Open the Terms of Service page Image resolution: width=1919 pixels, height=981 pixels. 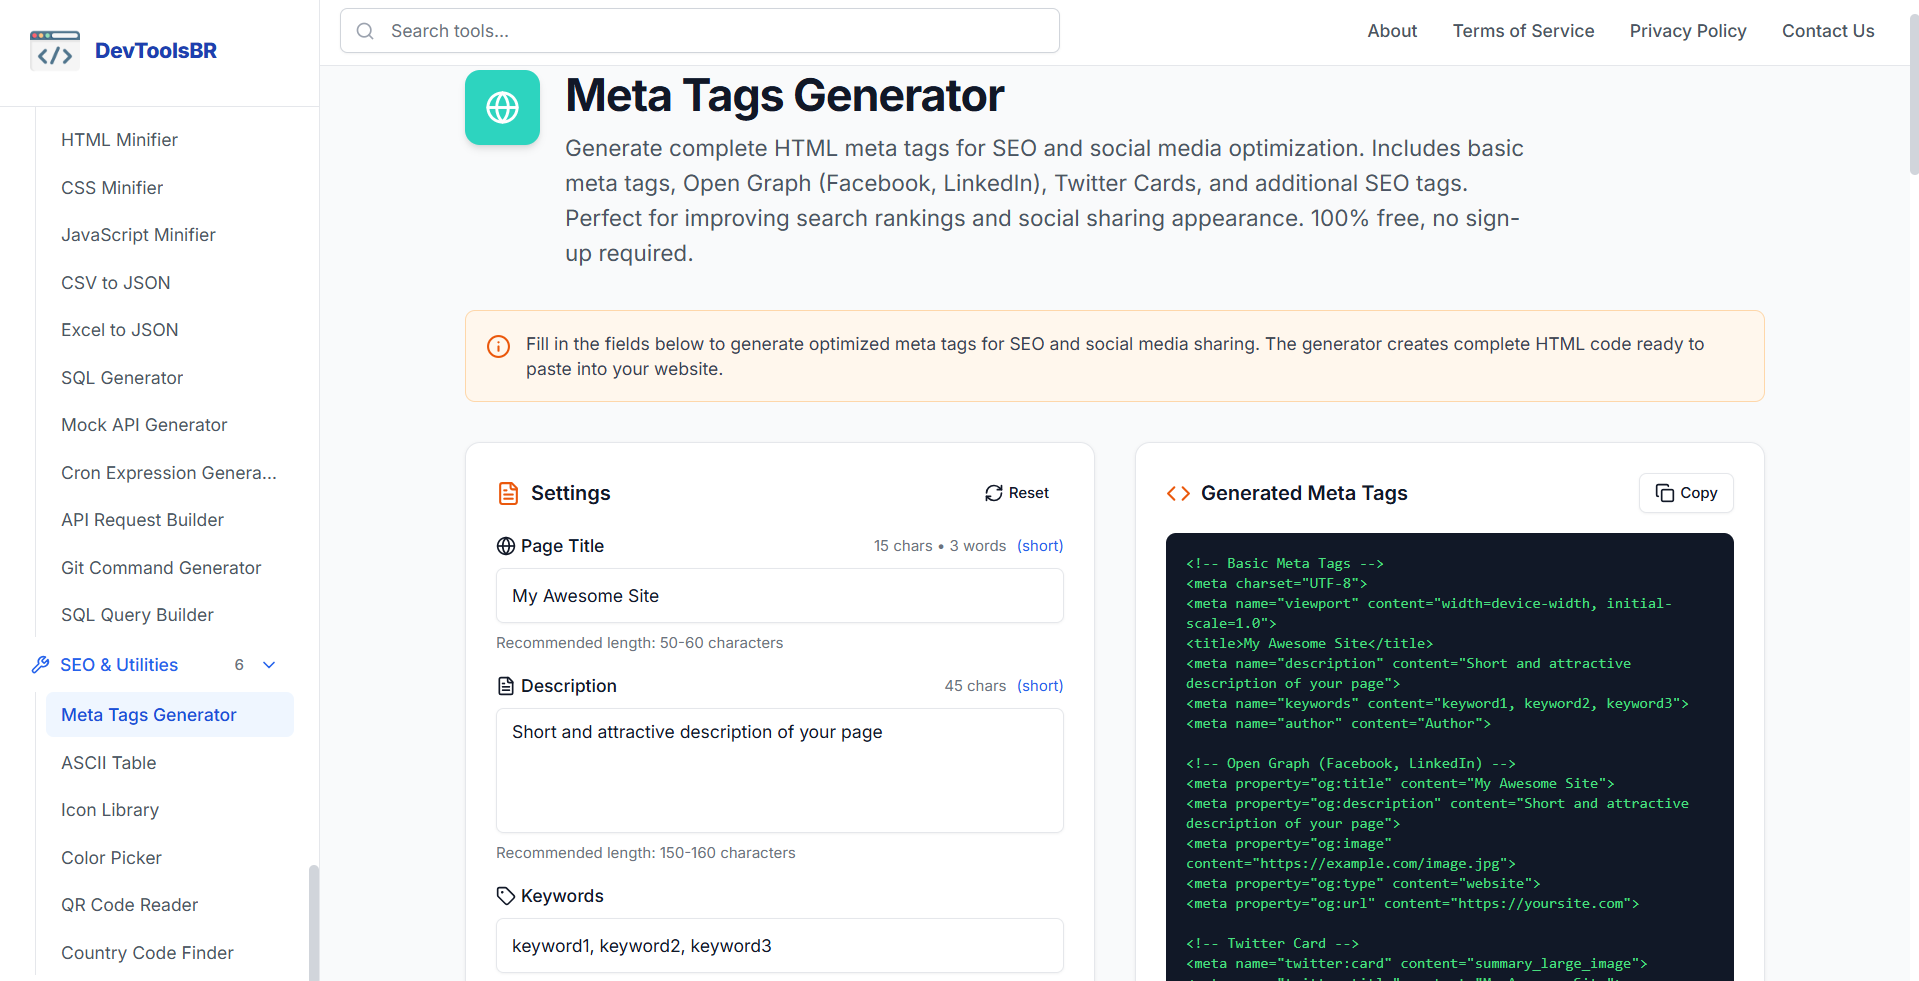point(1523,31)
